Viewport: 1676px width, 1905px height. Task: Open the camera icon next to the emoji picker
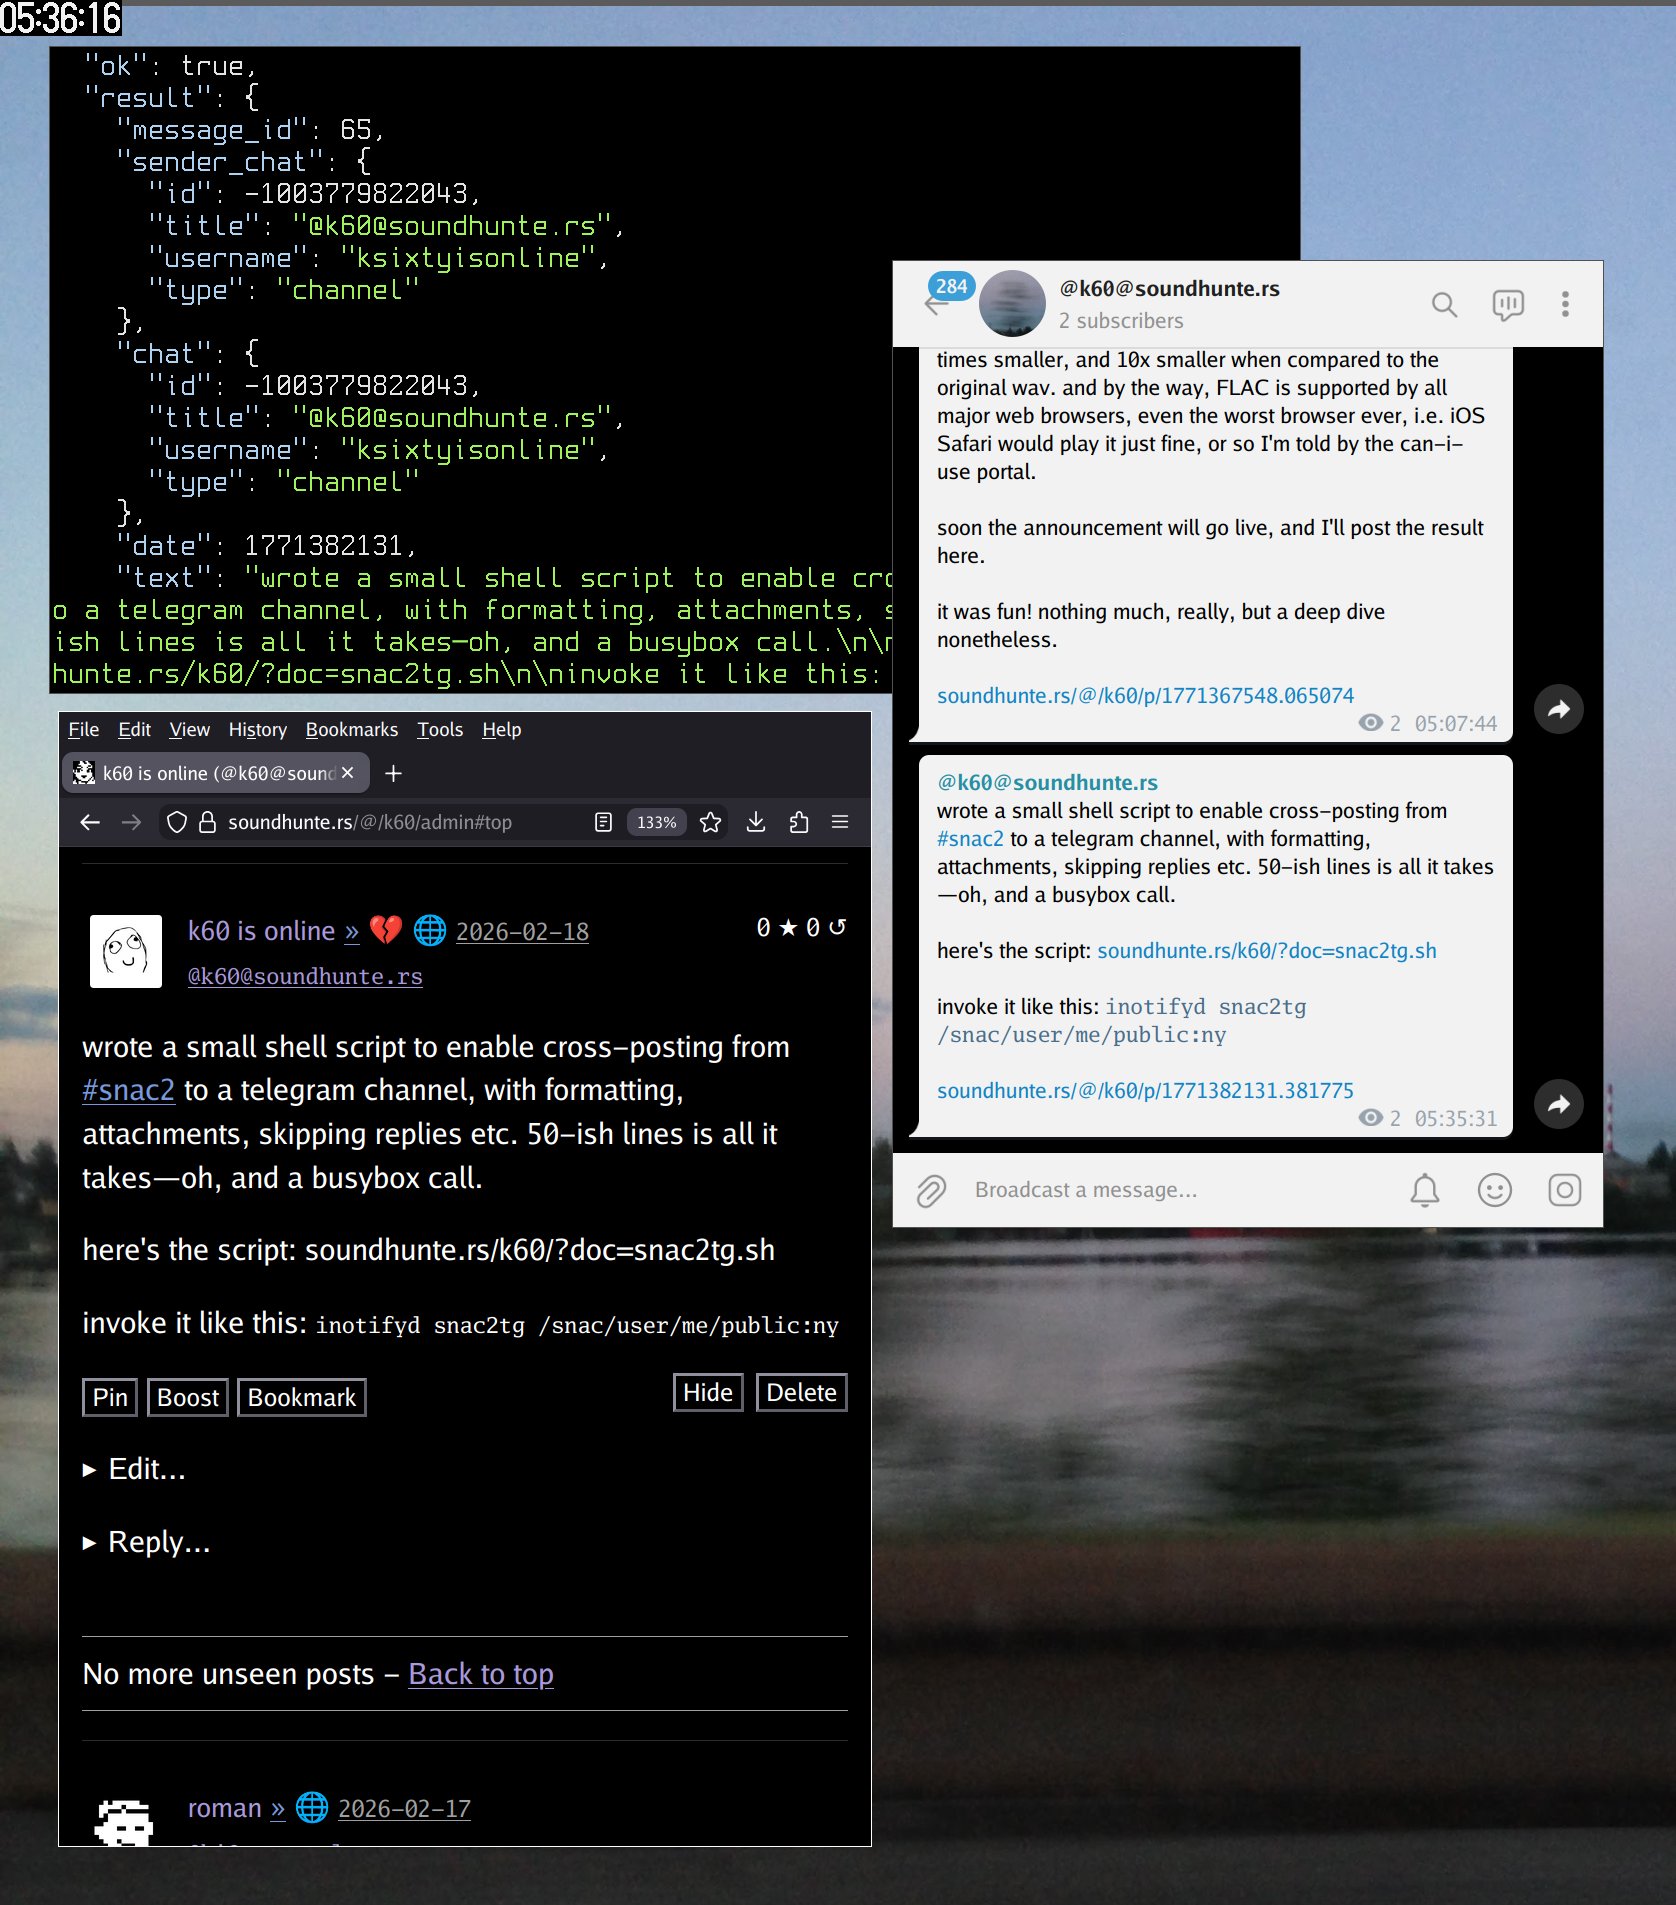(1564, 1190)
